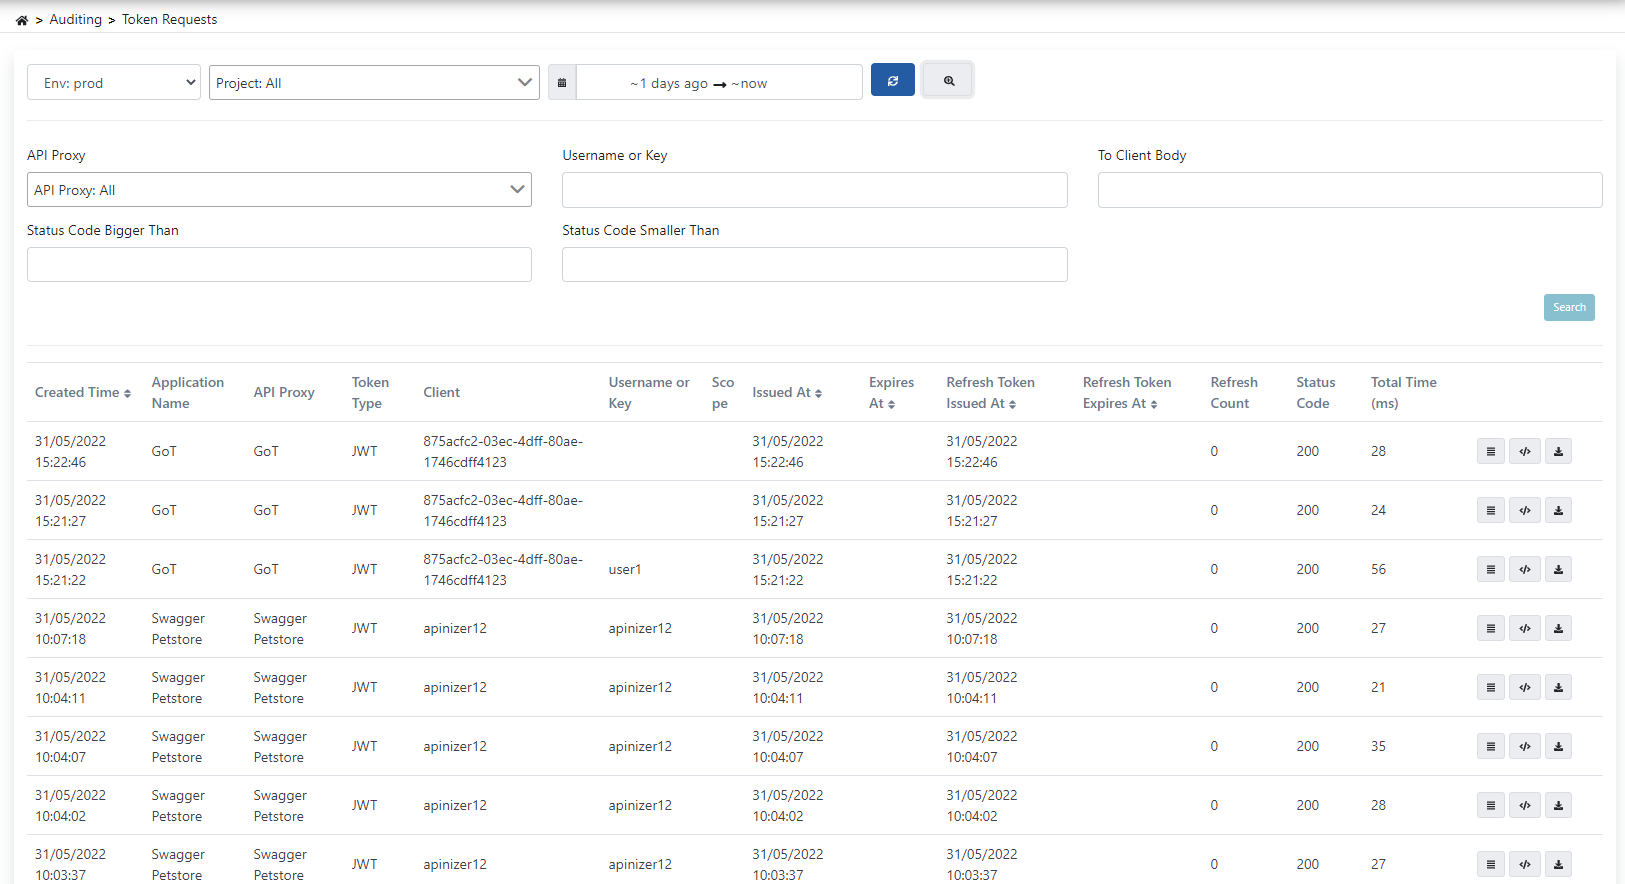Open details list for the 10:04:07 row

(x=1490, y=746)
